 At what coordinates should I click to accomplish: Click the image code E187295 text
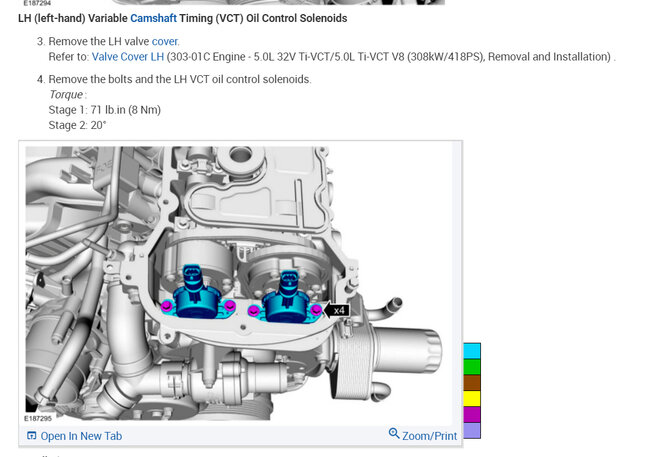38,418
